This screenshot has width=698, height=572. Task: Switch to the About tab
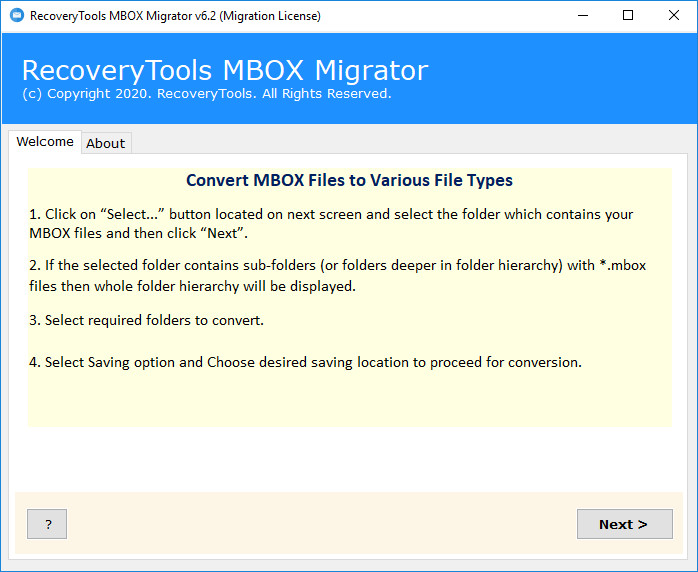(106, 143)
